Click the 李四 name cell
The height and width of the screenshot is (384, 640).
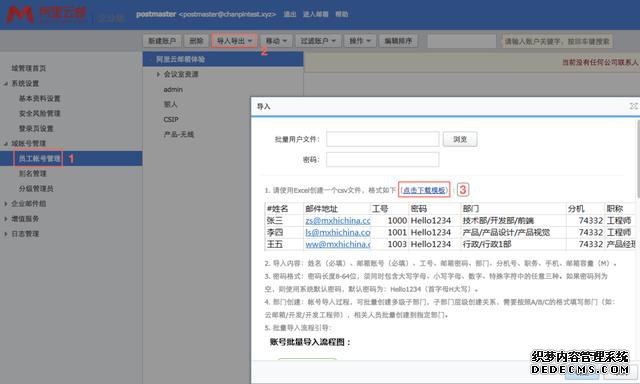[x=275, y=232]
